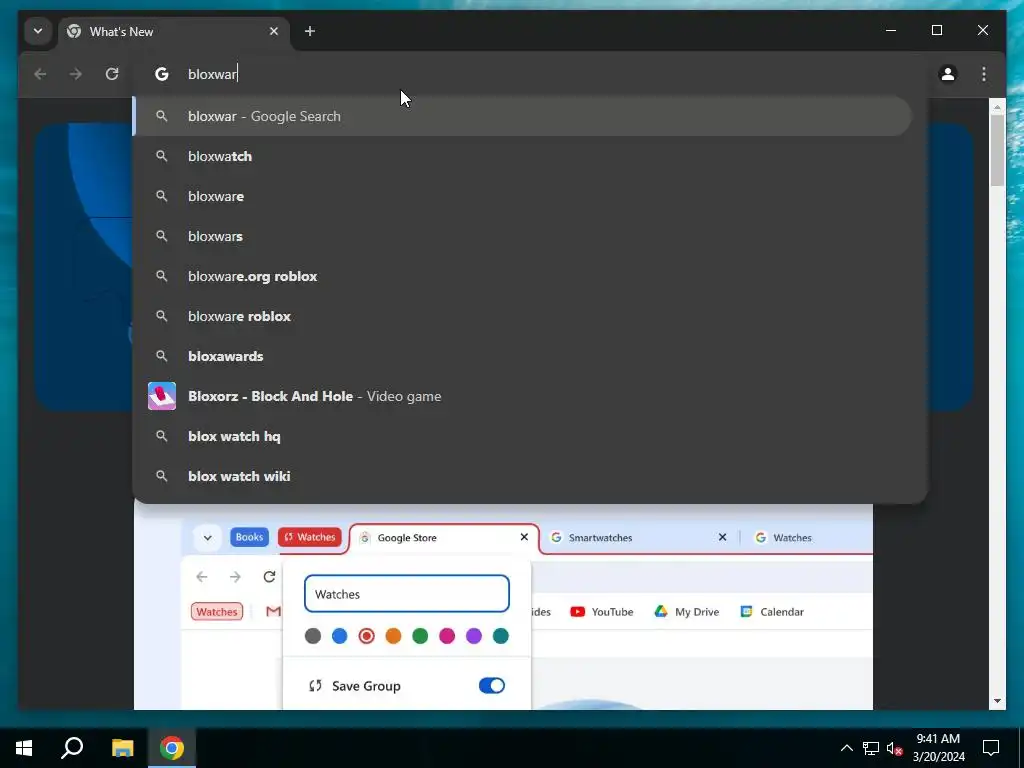Open the Gmail bookmark icon
The width and height of the screenshot is (1024, 768).
274,611
